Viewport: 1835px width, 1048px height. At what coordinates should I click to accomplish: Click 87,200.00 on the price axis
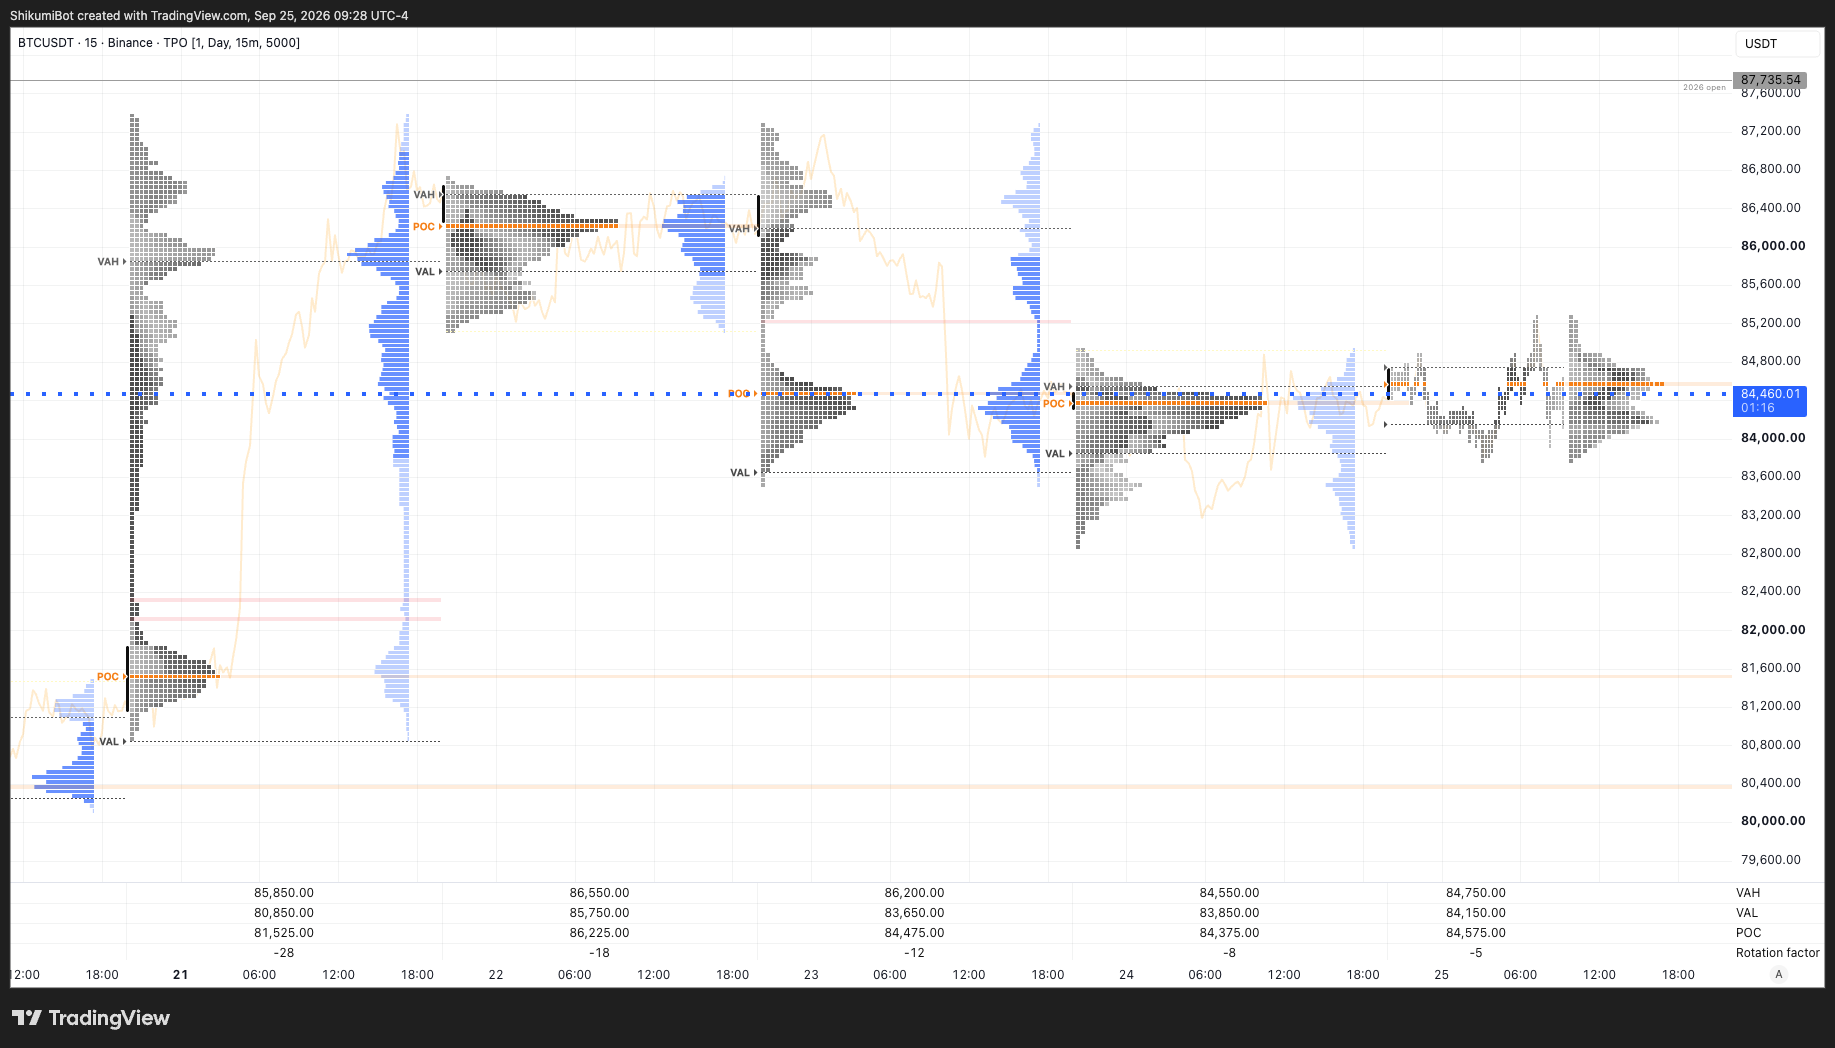1771,131
